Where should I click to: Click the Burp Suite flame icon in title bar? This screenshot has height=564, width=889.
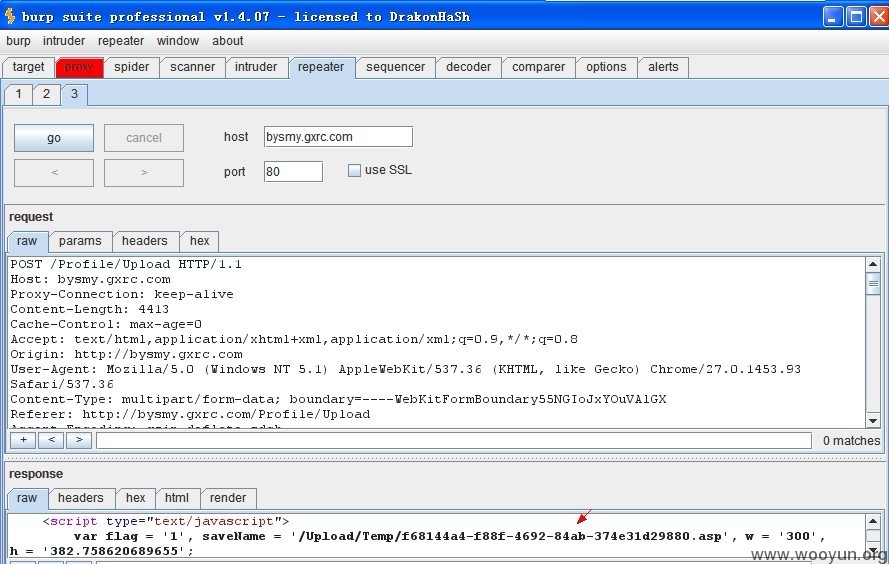click(x=10, y=16)
